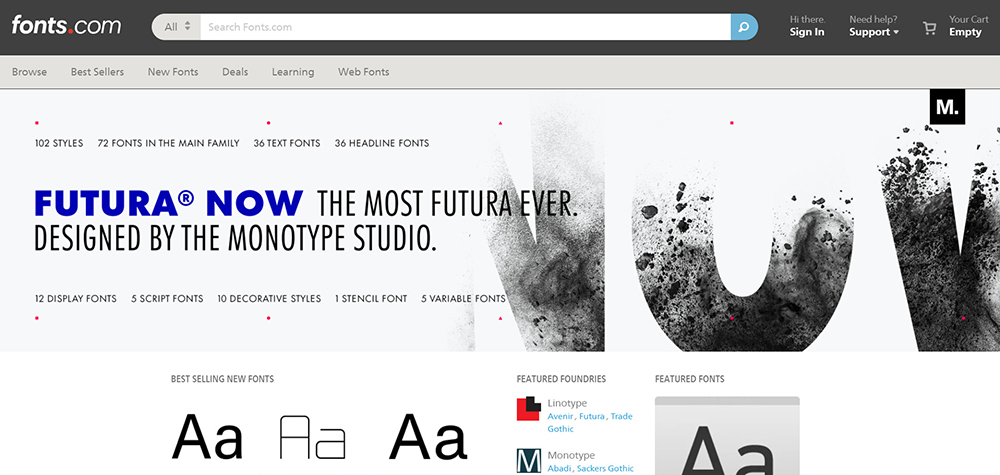Click the Best Selling New Fonts heading
The width and height of the screenshot is (1000, 475).
pyautogui.click(x=222, y=379)
